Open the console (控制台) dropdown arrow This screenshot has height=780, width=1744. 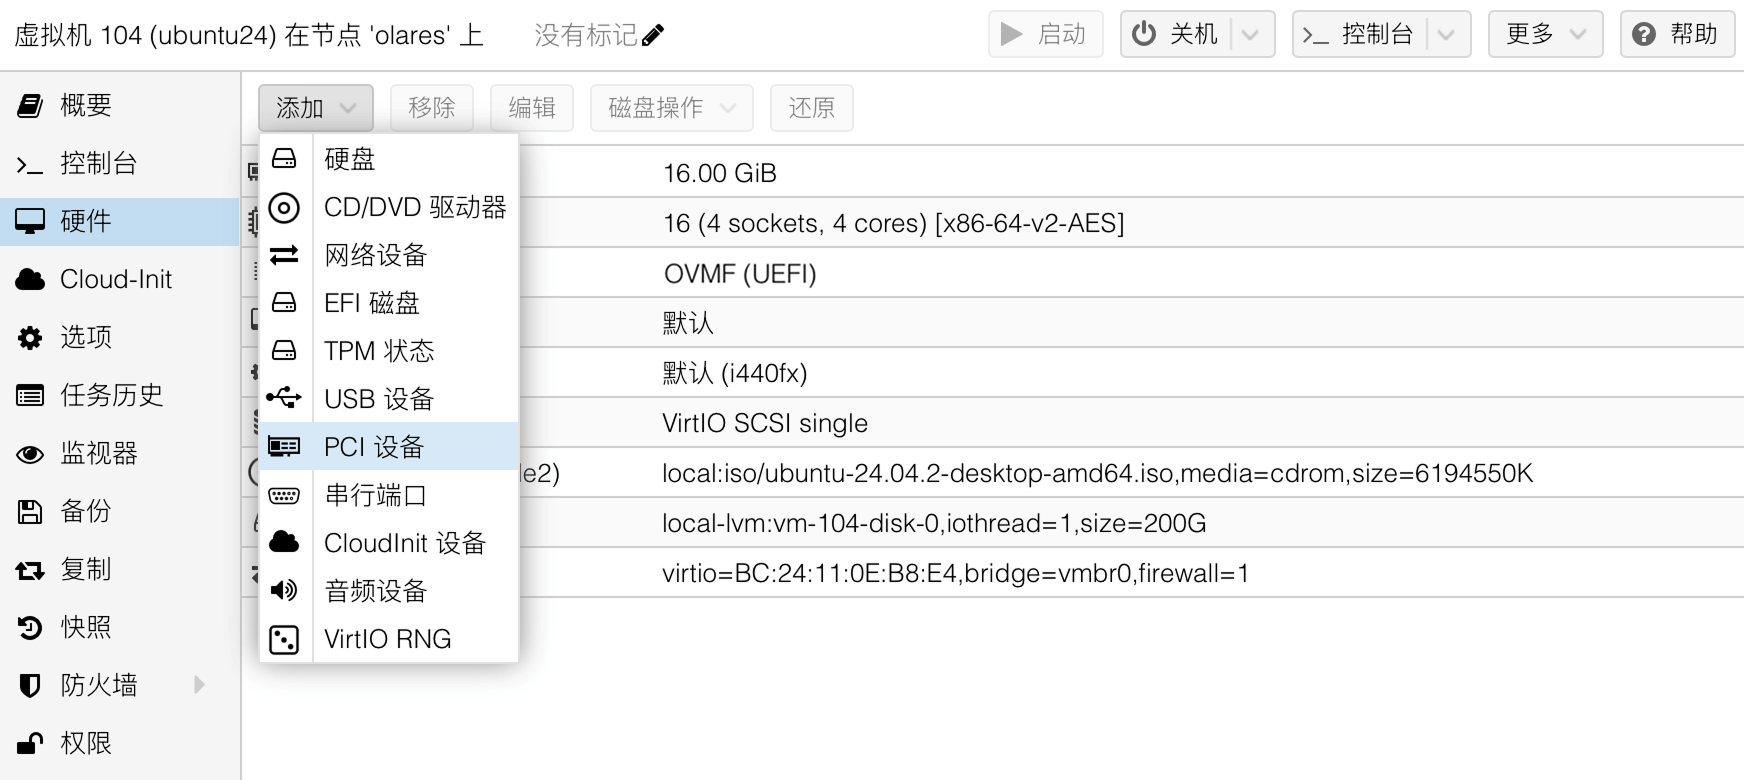tap(1446, 35)
